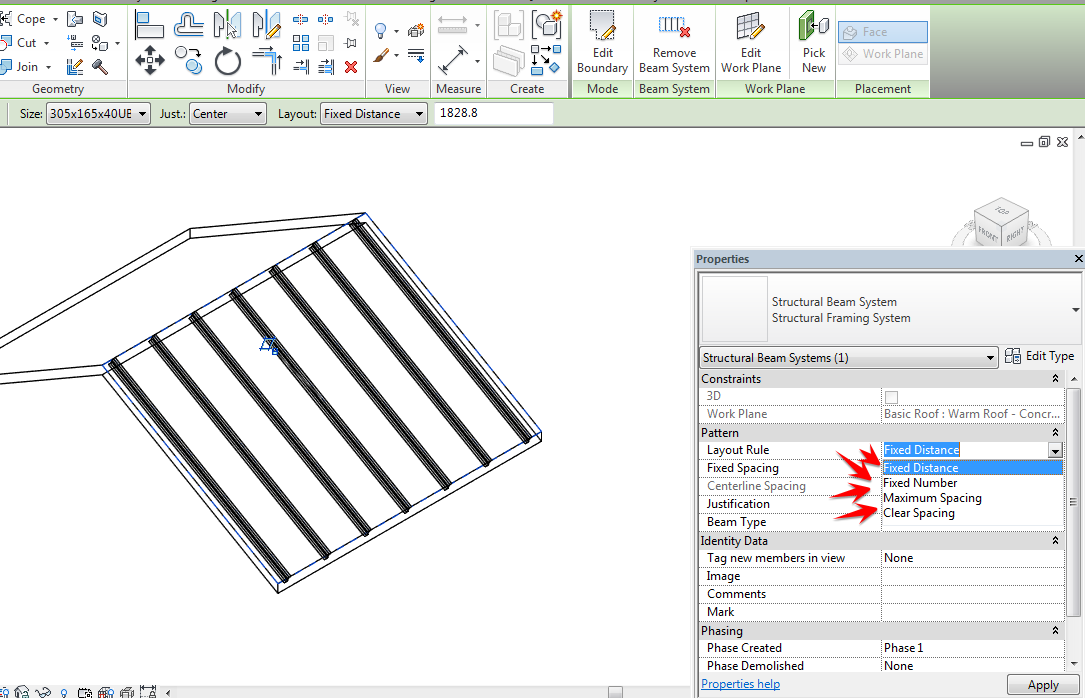Click the red Delete icon in Modify panel

click(x=352, y=66)
